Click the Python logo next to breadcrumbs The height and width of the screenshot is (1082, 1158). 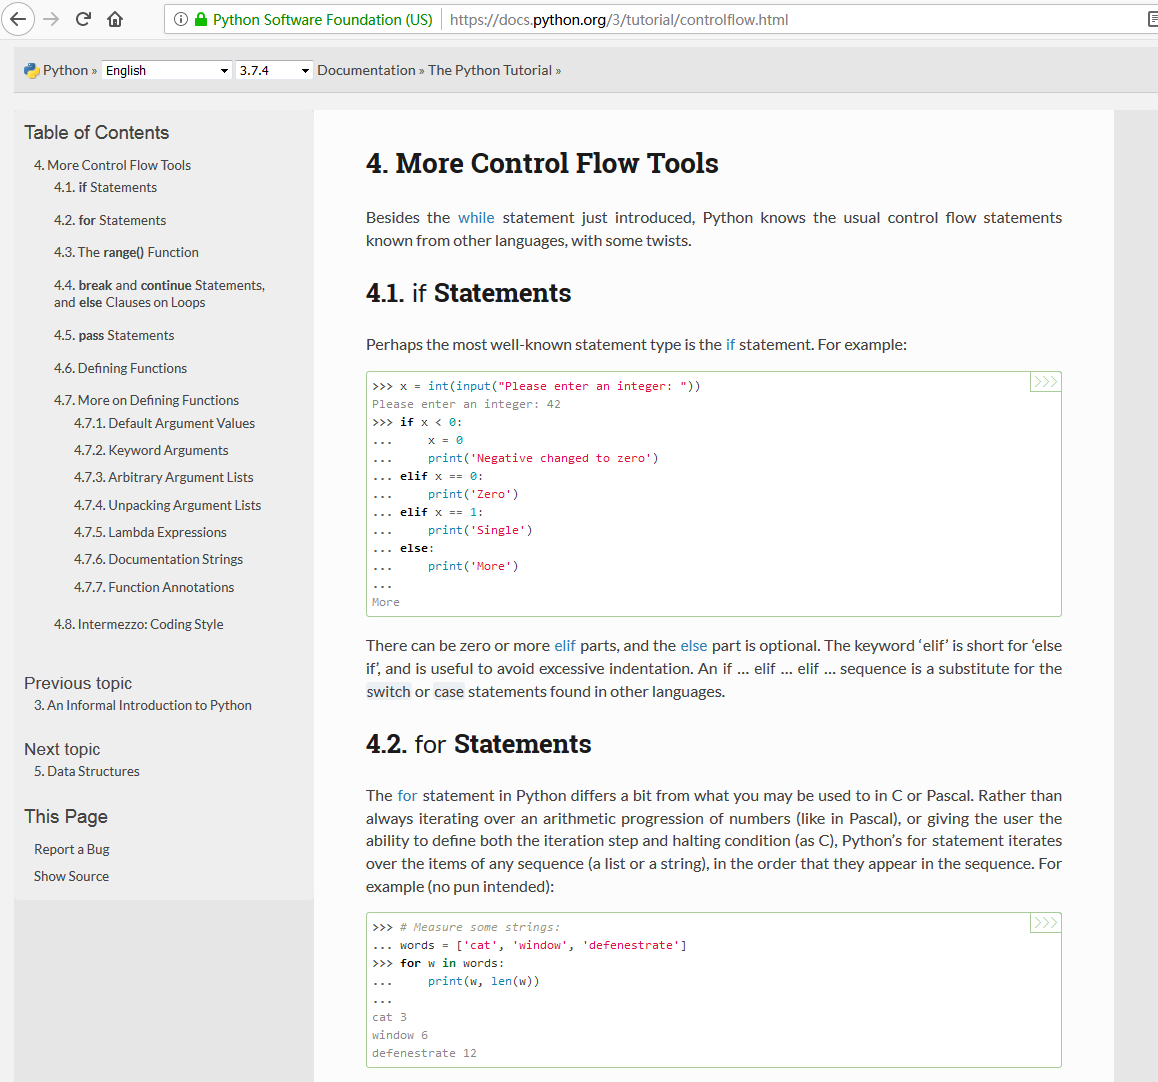point(29,70)
